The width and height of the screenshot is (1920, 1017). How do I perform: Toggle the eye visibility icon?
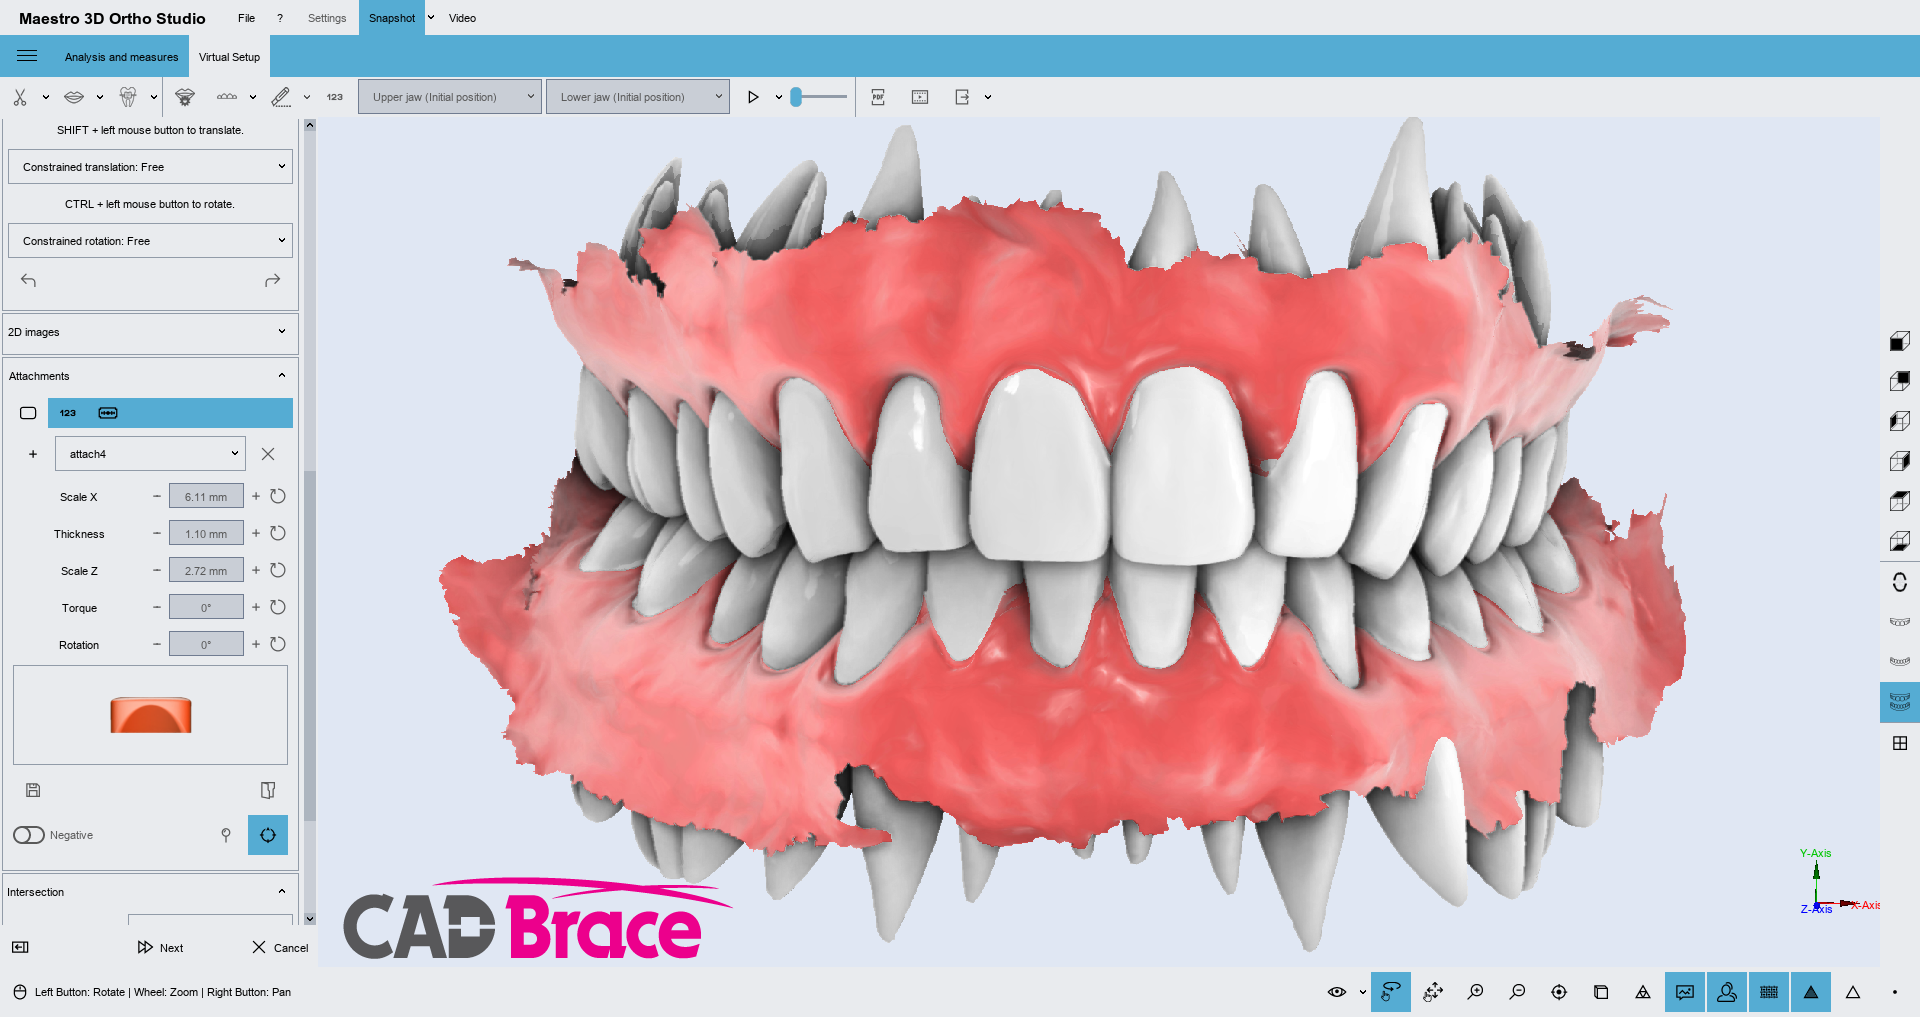(1336, 992)
